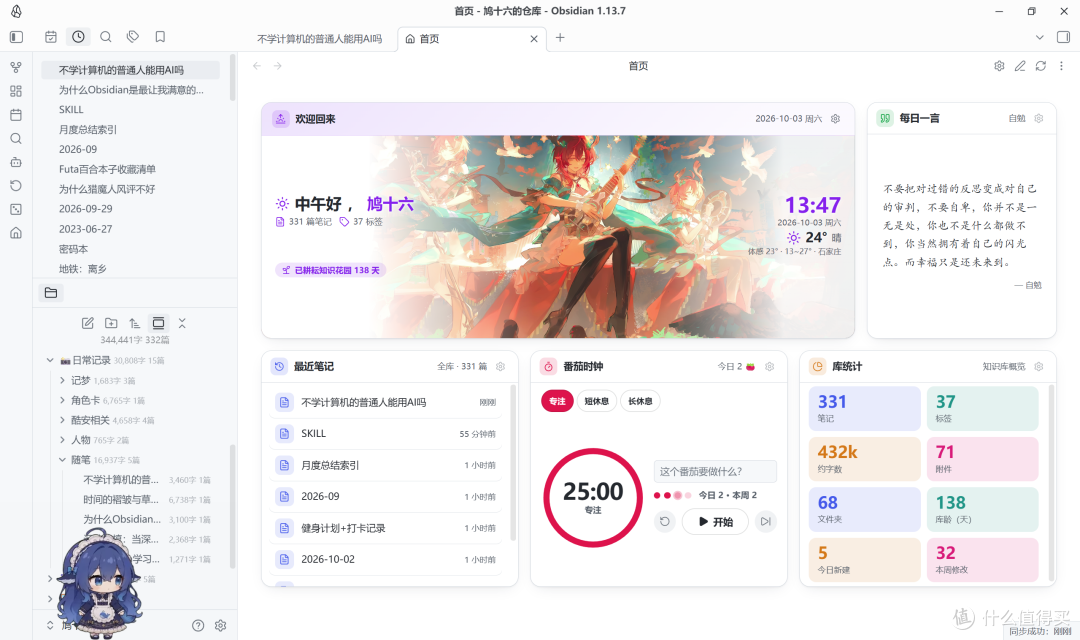Focus the 这个番茄要做什么 input field
Image resolution: width=1080 pixels, height=640 pixels.
[x=715, y=471]
